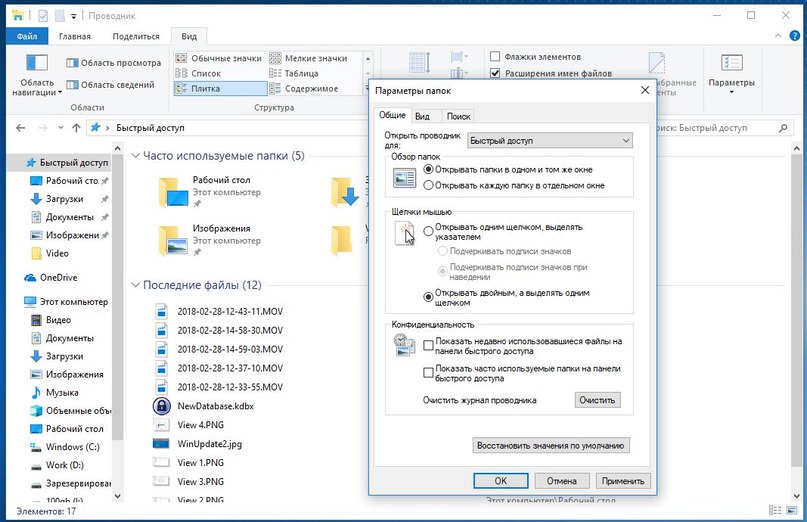This screenshot has width=807, height=522.
Task: Collapse Часто используемые папки group
Action: [135, 155]
